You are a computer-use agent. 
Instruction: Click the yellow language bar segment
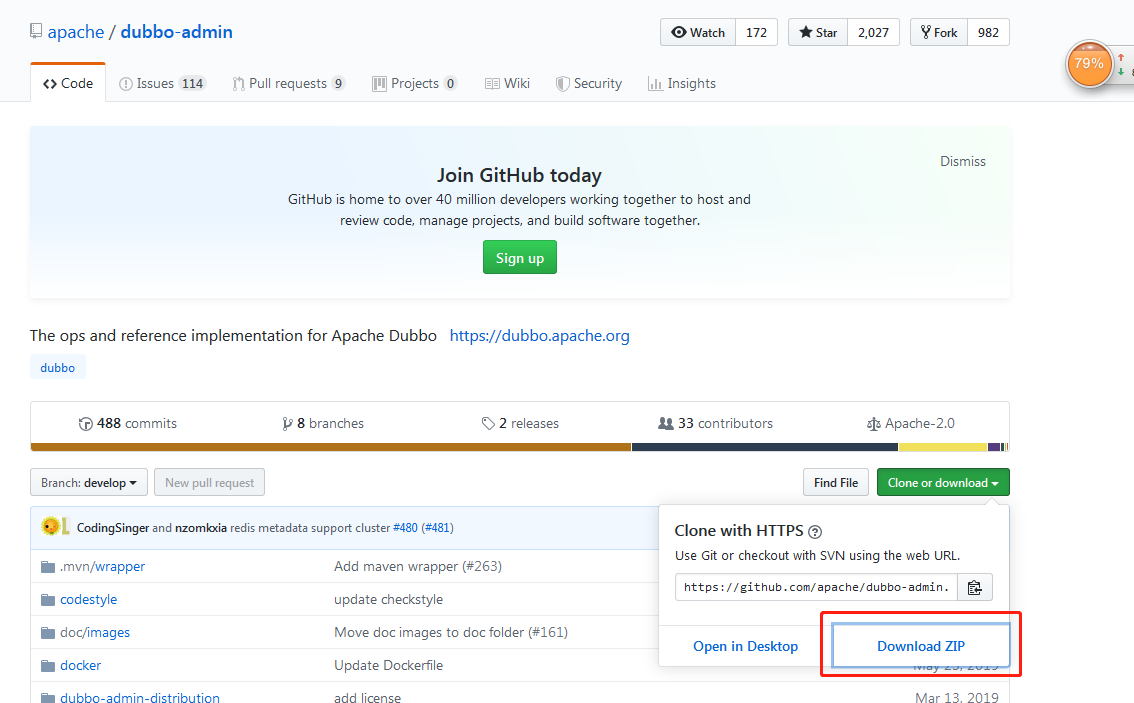943,447
